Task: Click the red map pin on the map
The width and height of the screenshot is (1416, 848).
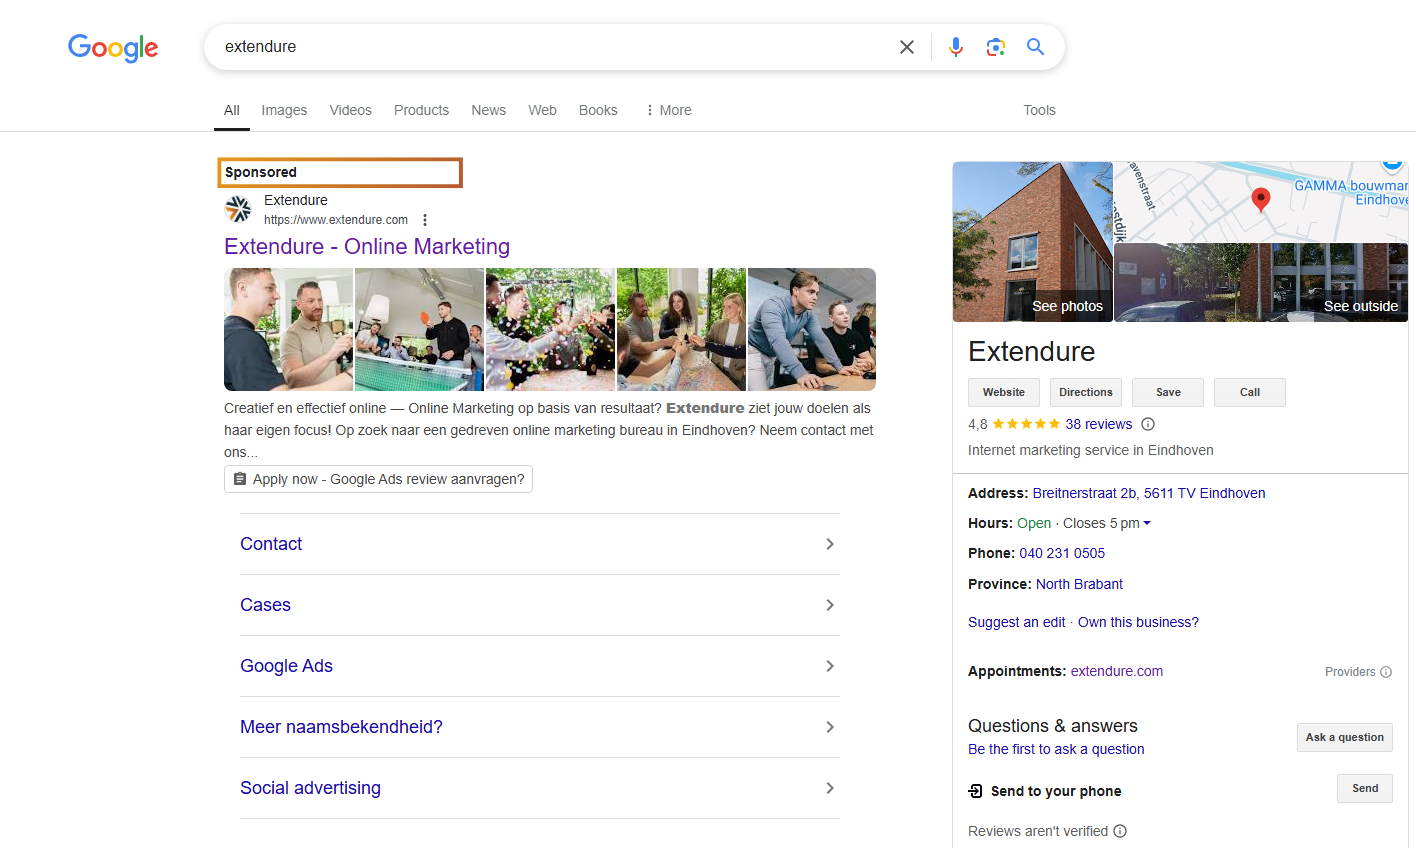Action: click(x=1261, y=199)
